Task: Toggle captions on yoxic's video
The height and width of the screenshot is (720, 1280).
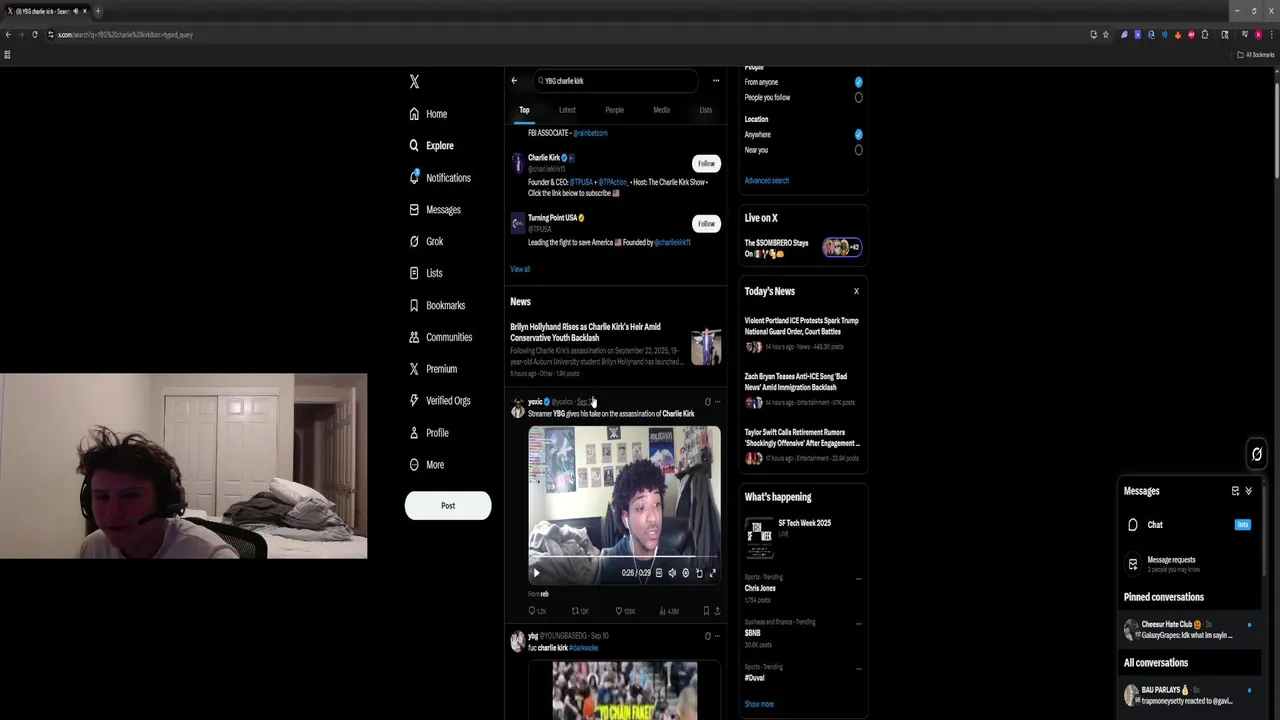Action: click(658, 573)
